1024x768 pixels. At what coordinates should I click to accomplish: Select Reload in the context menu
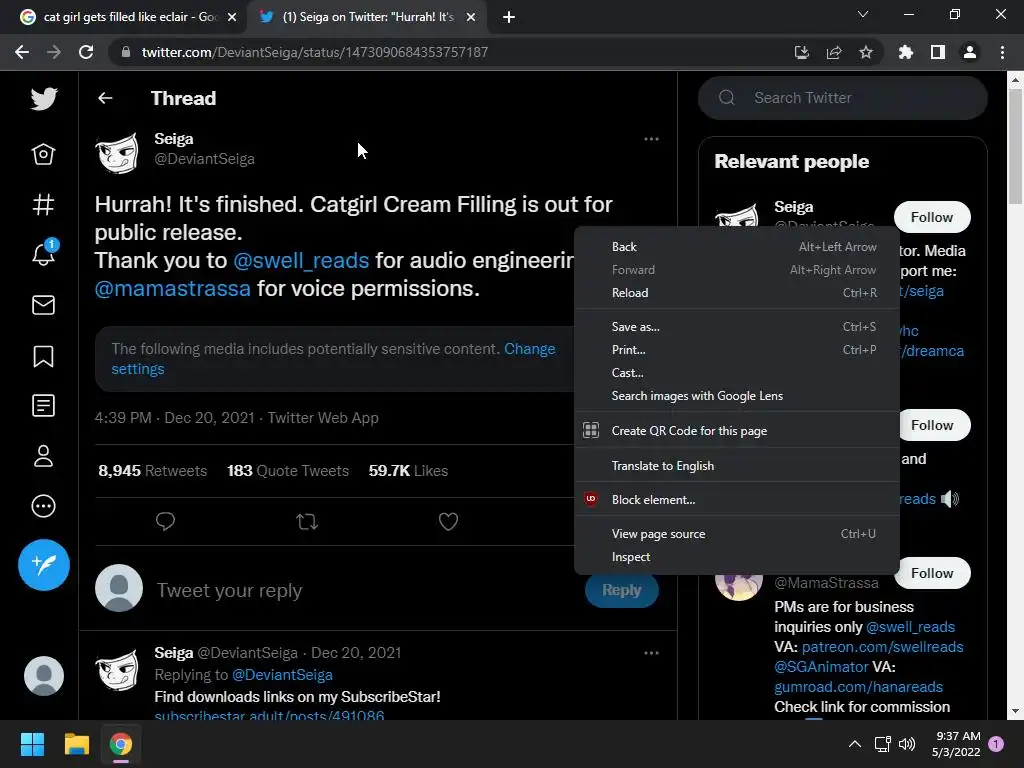coord(737,293)
